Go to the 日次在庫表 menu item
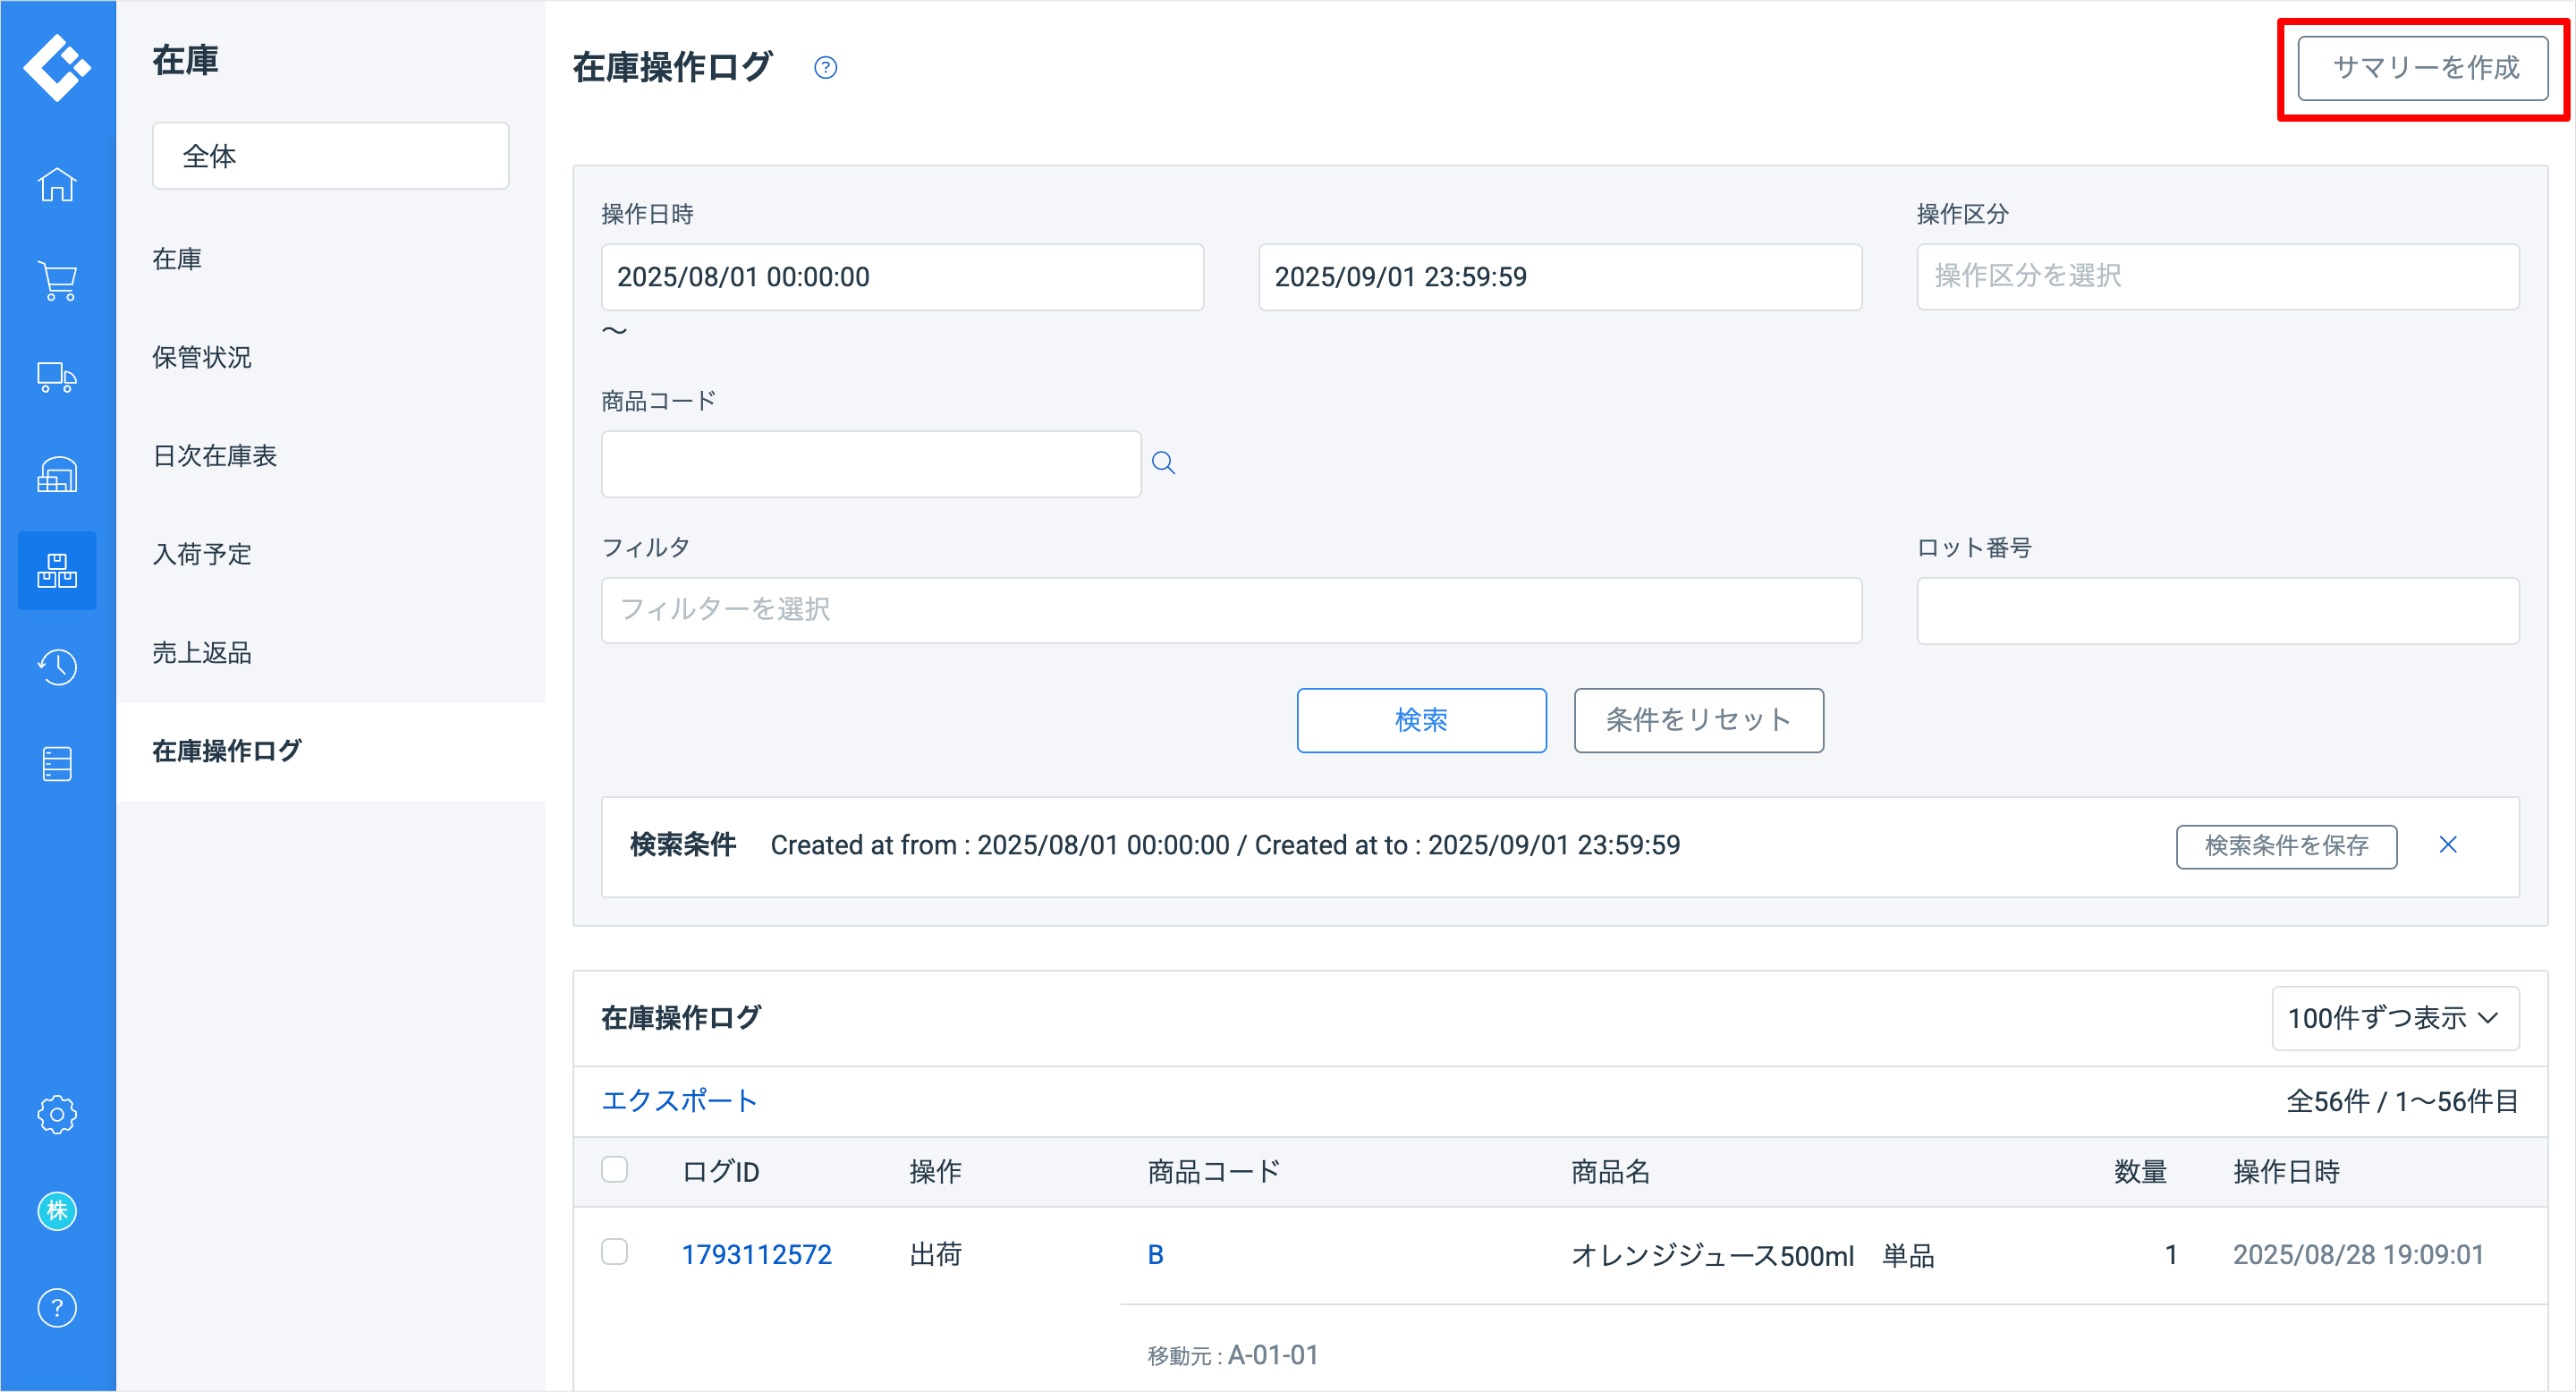Viewport: 2576px width, 1392px height. (214, 456)
